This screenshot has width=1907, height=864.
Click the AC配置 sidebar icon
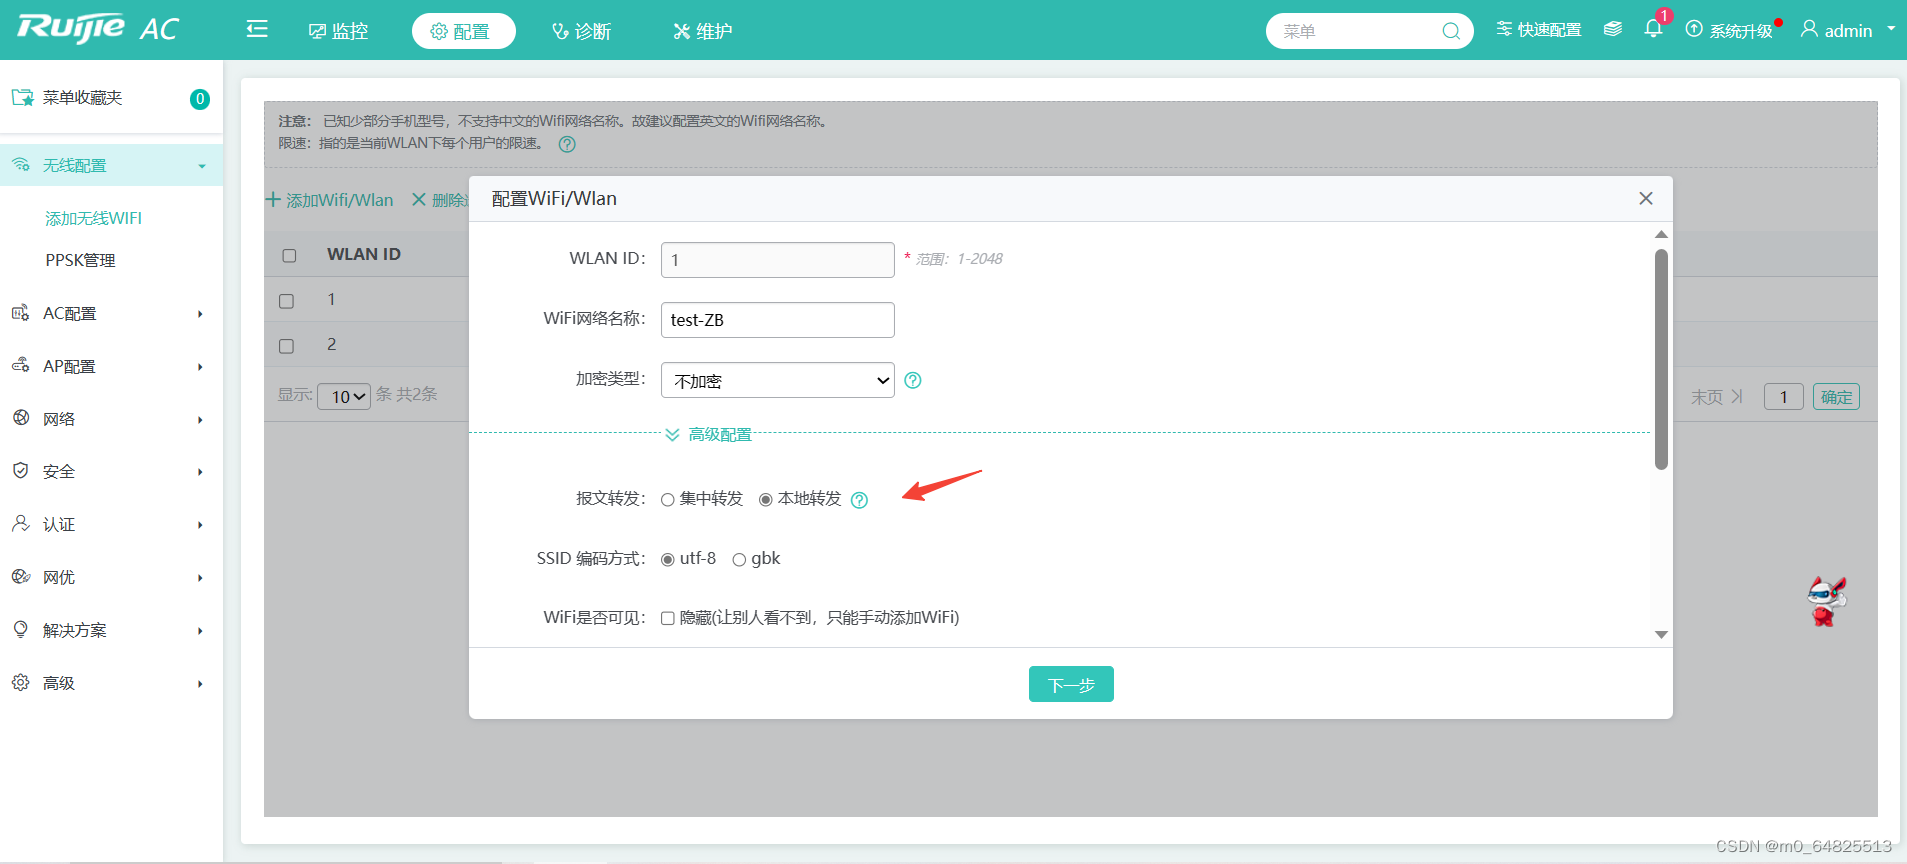21,313
